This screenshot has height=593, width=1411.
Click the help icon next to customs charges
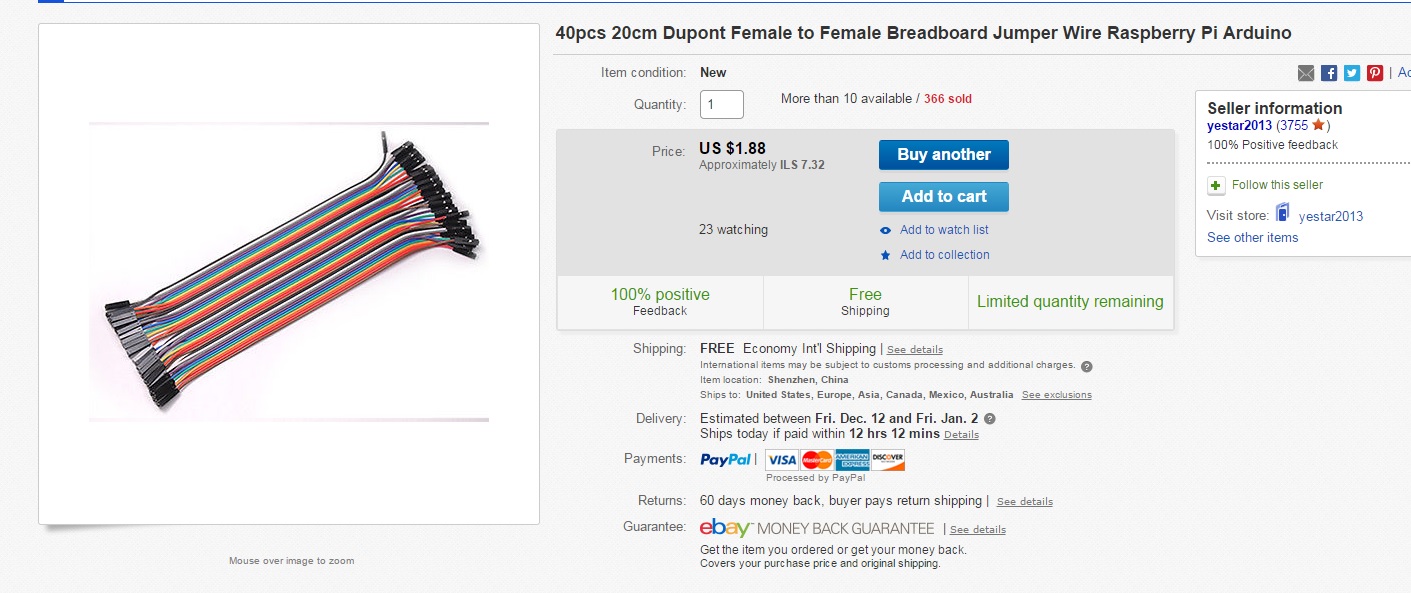1087,366
